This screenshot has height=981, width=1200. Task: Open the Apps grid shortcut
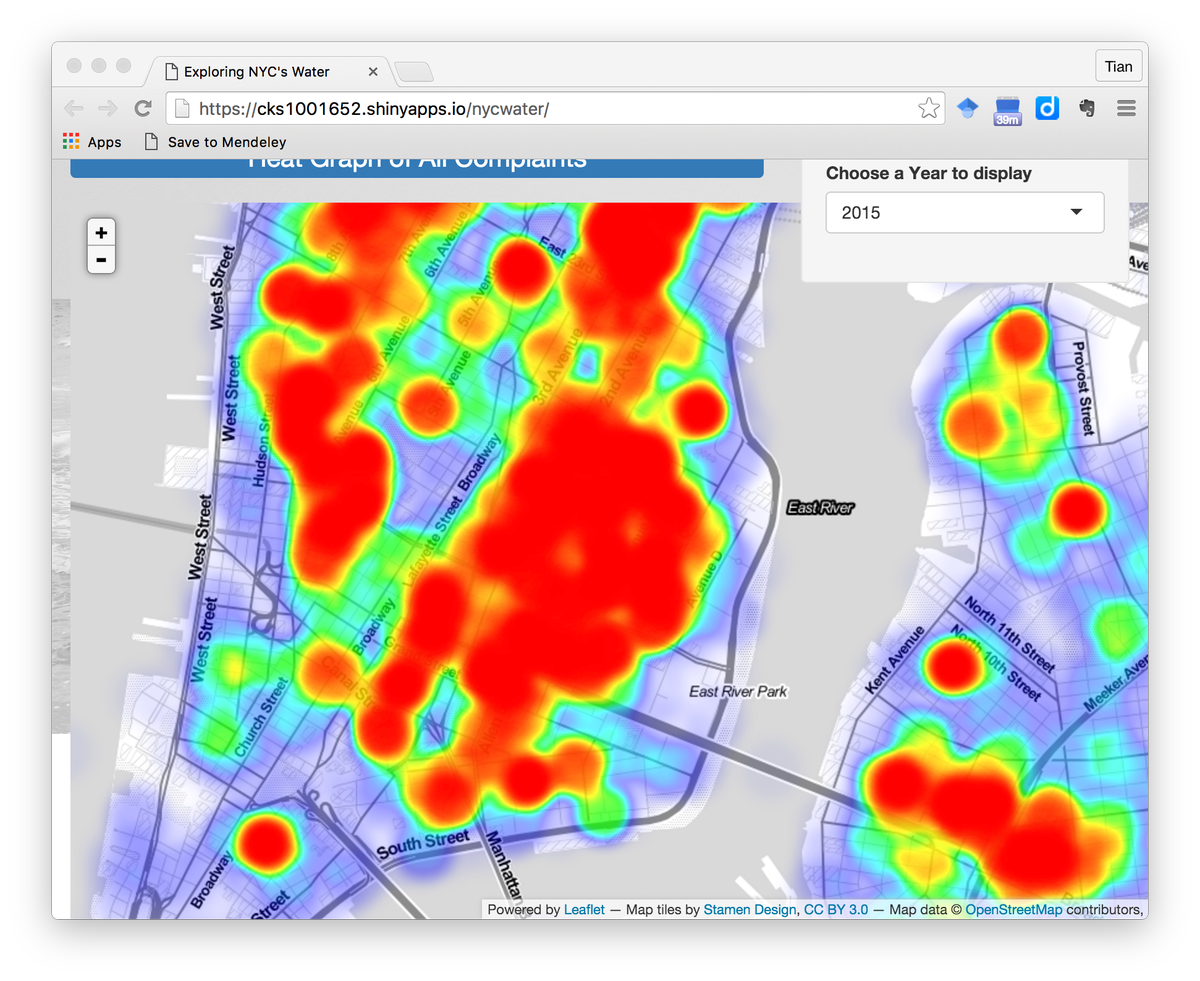[92, 142]
